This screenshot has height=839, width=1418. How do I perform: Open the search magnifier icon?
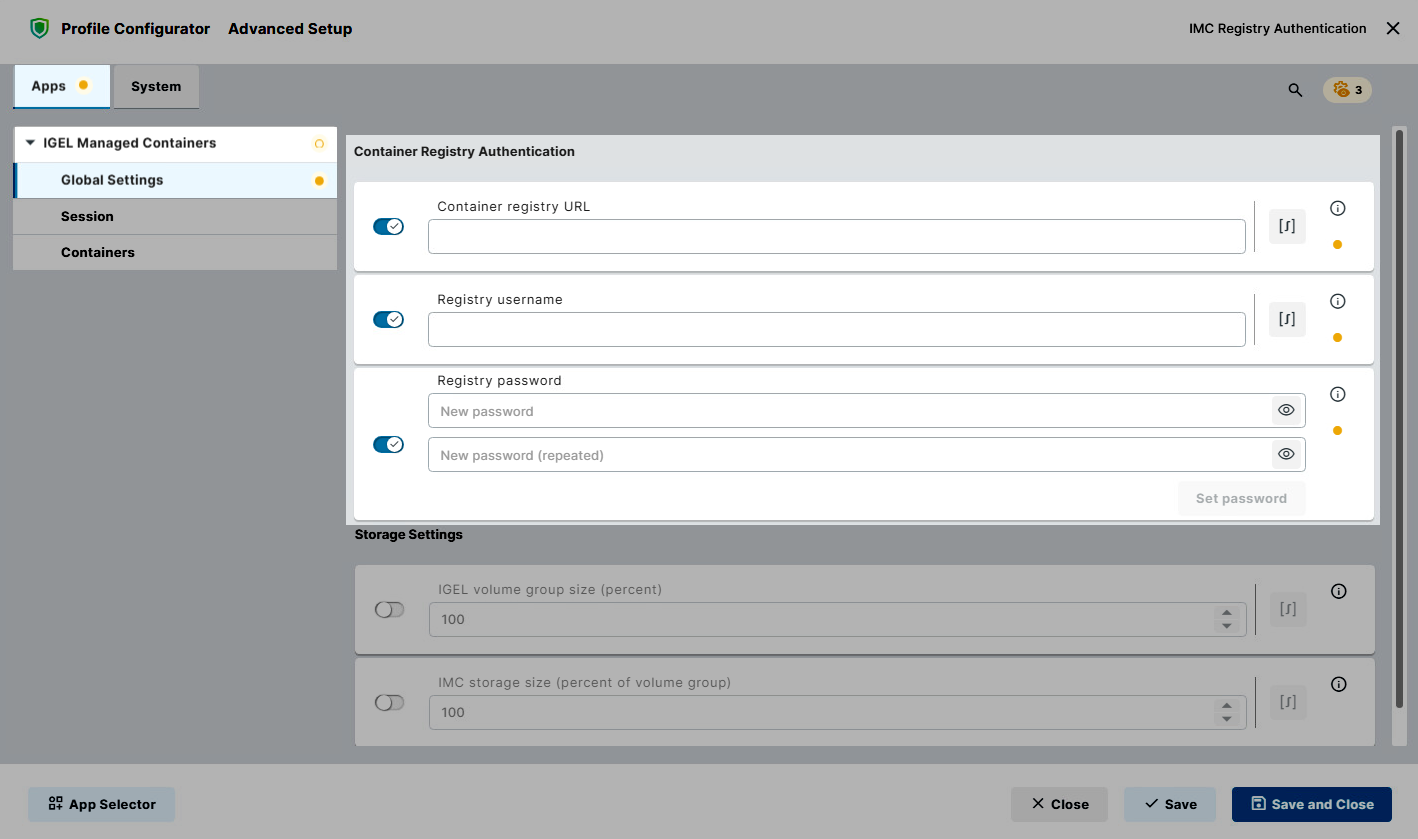[x=1295, y=90]
